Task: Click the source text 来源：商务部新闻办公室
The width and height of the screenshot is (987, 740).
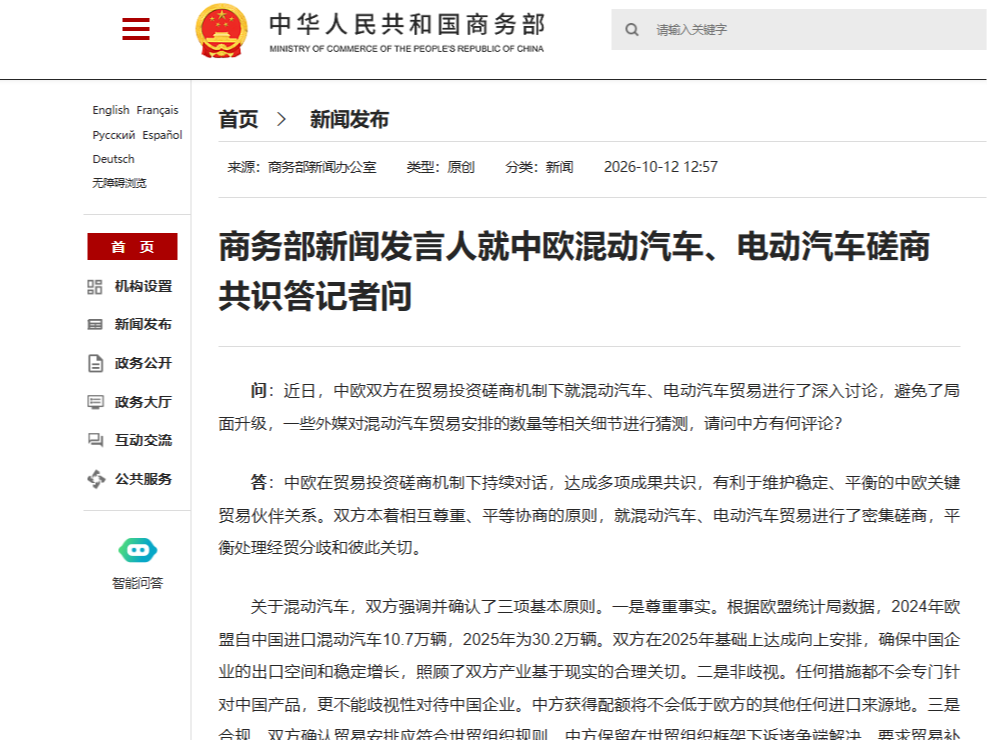Action: (302, 167)
